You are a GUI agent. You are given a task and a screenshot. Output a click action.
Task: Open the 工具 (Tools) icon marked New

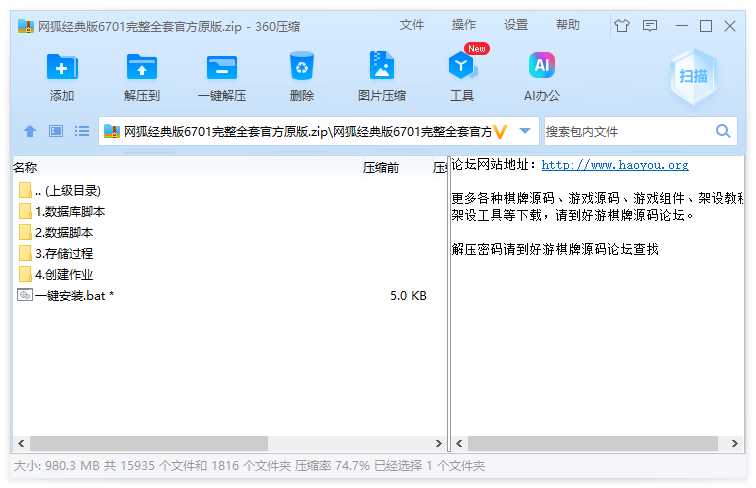[462, 66]
